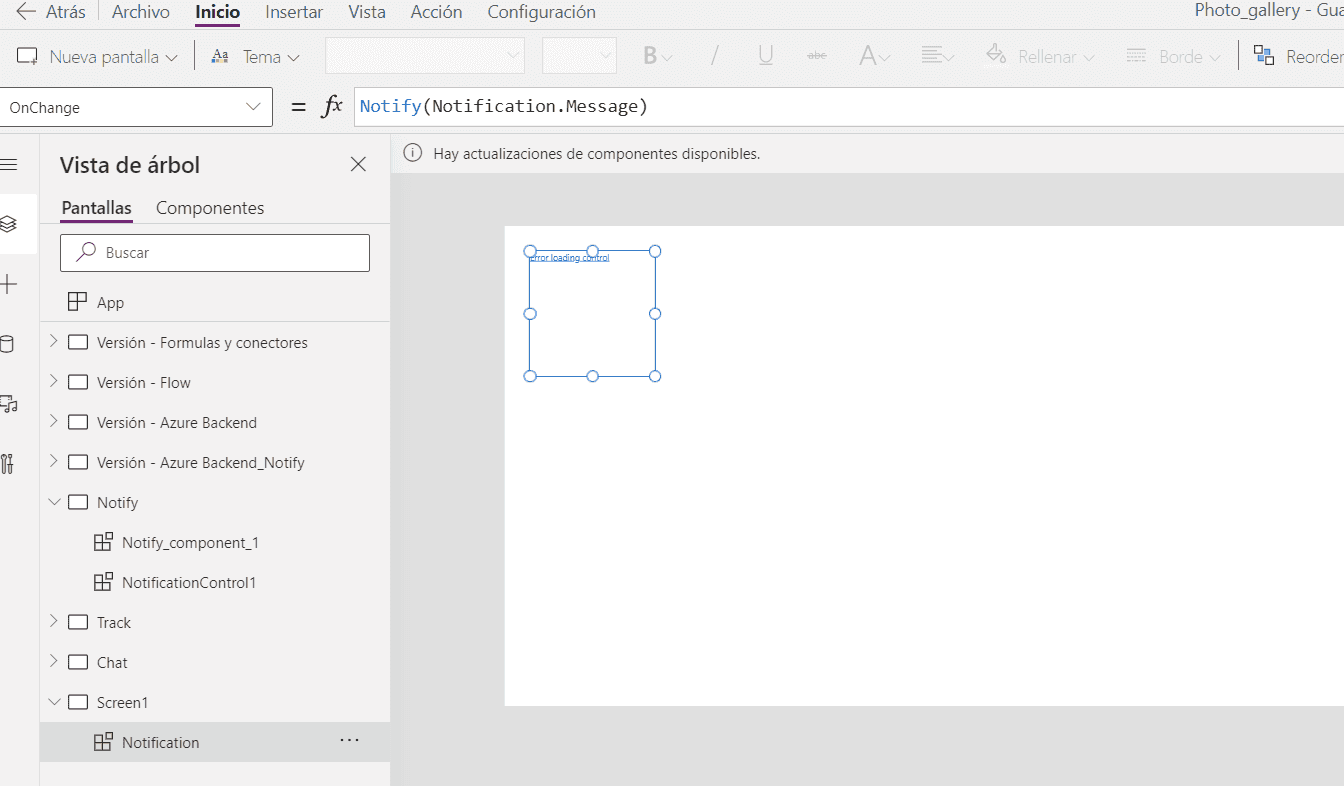Click the Photo_gallery app title
Viewport: 1344px width, 786px height.
pos(1269,11)
